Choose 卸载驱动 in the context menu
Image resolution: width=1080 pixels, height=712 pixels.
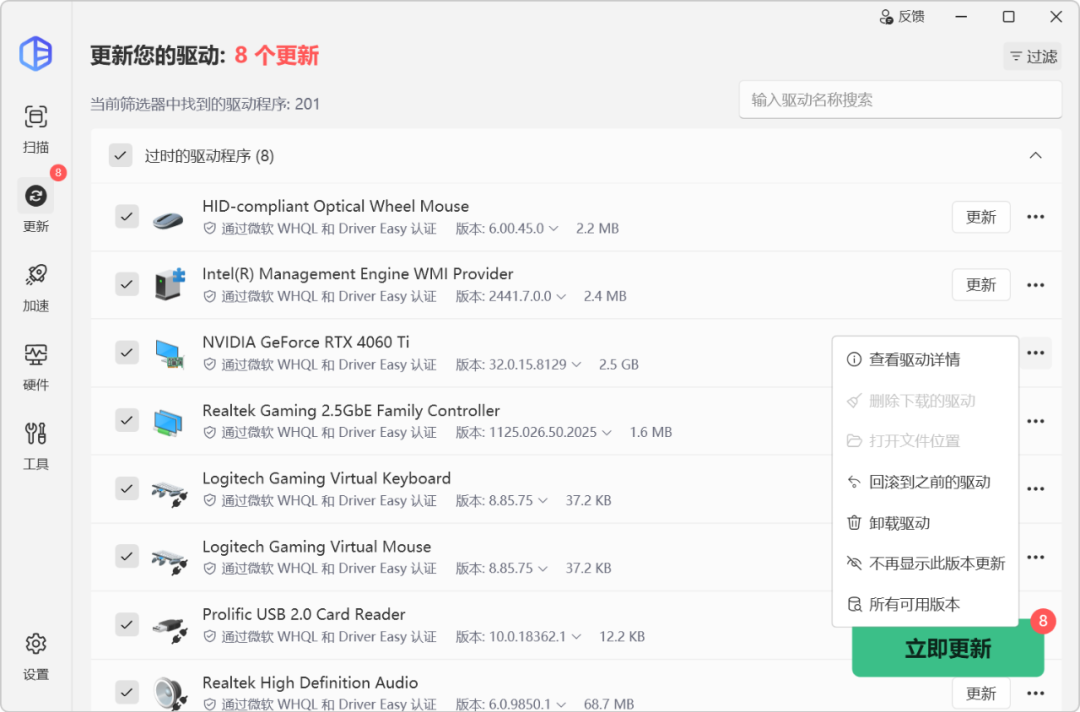pyautogui.click(x=925, y=523)
